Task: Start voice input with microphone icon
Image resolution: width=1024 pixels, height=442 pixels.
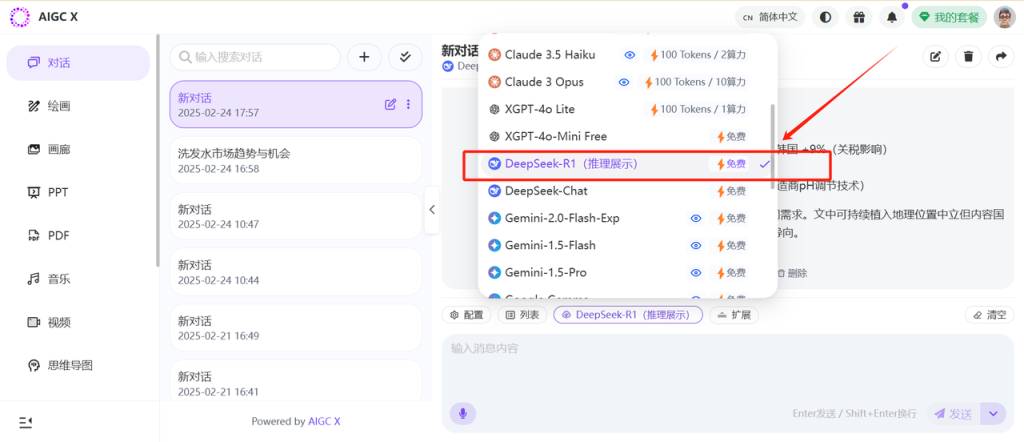Action: pos(462,413)
